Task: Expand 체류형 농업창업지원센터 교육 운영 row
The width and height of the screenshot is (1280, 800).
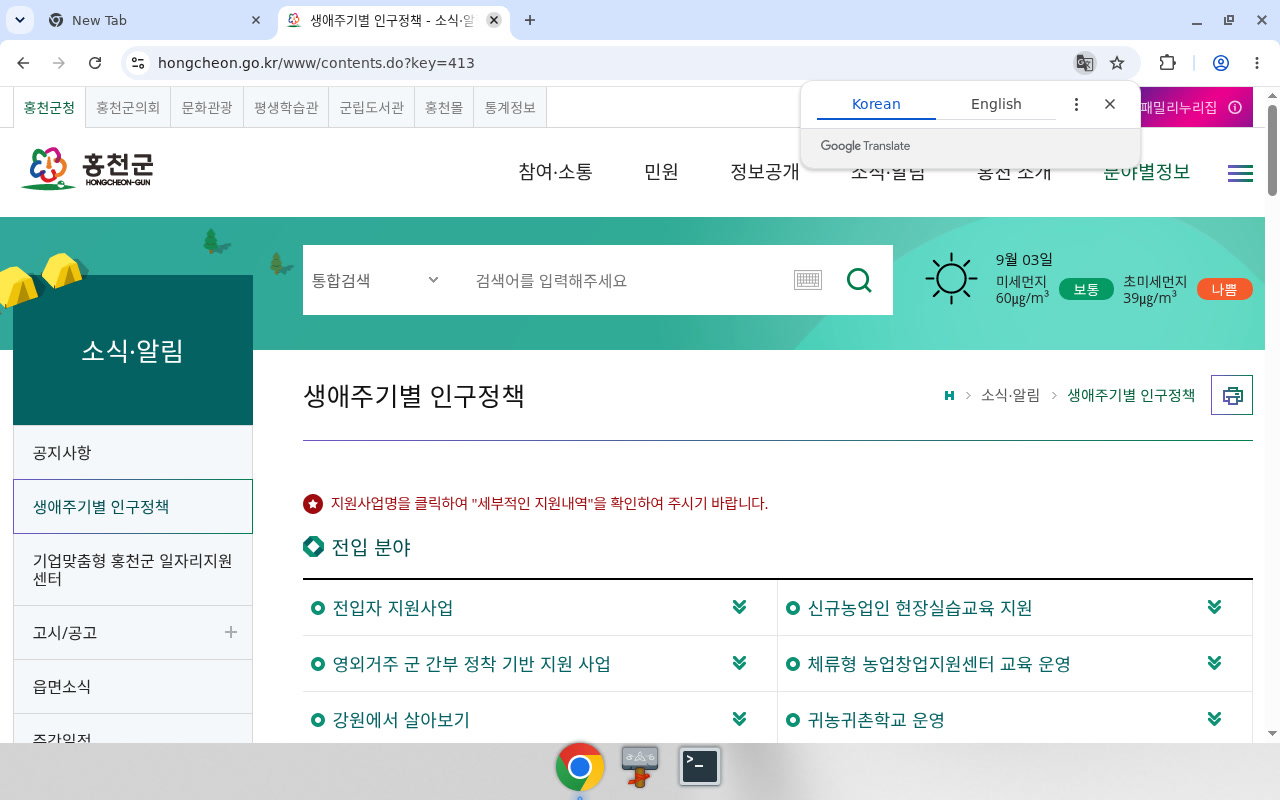Action: [1015, 664]
